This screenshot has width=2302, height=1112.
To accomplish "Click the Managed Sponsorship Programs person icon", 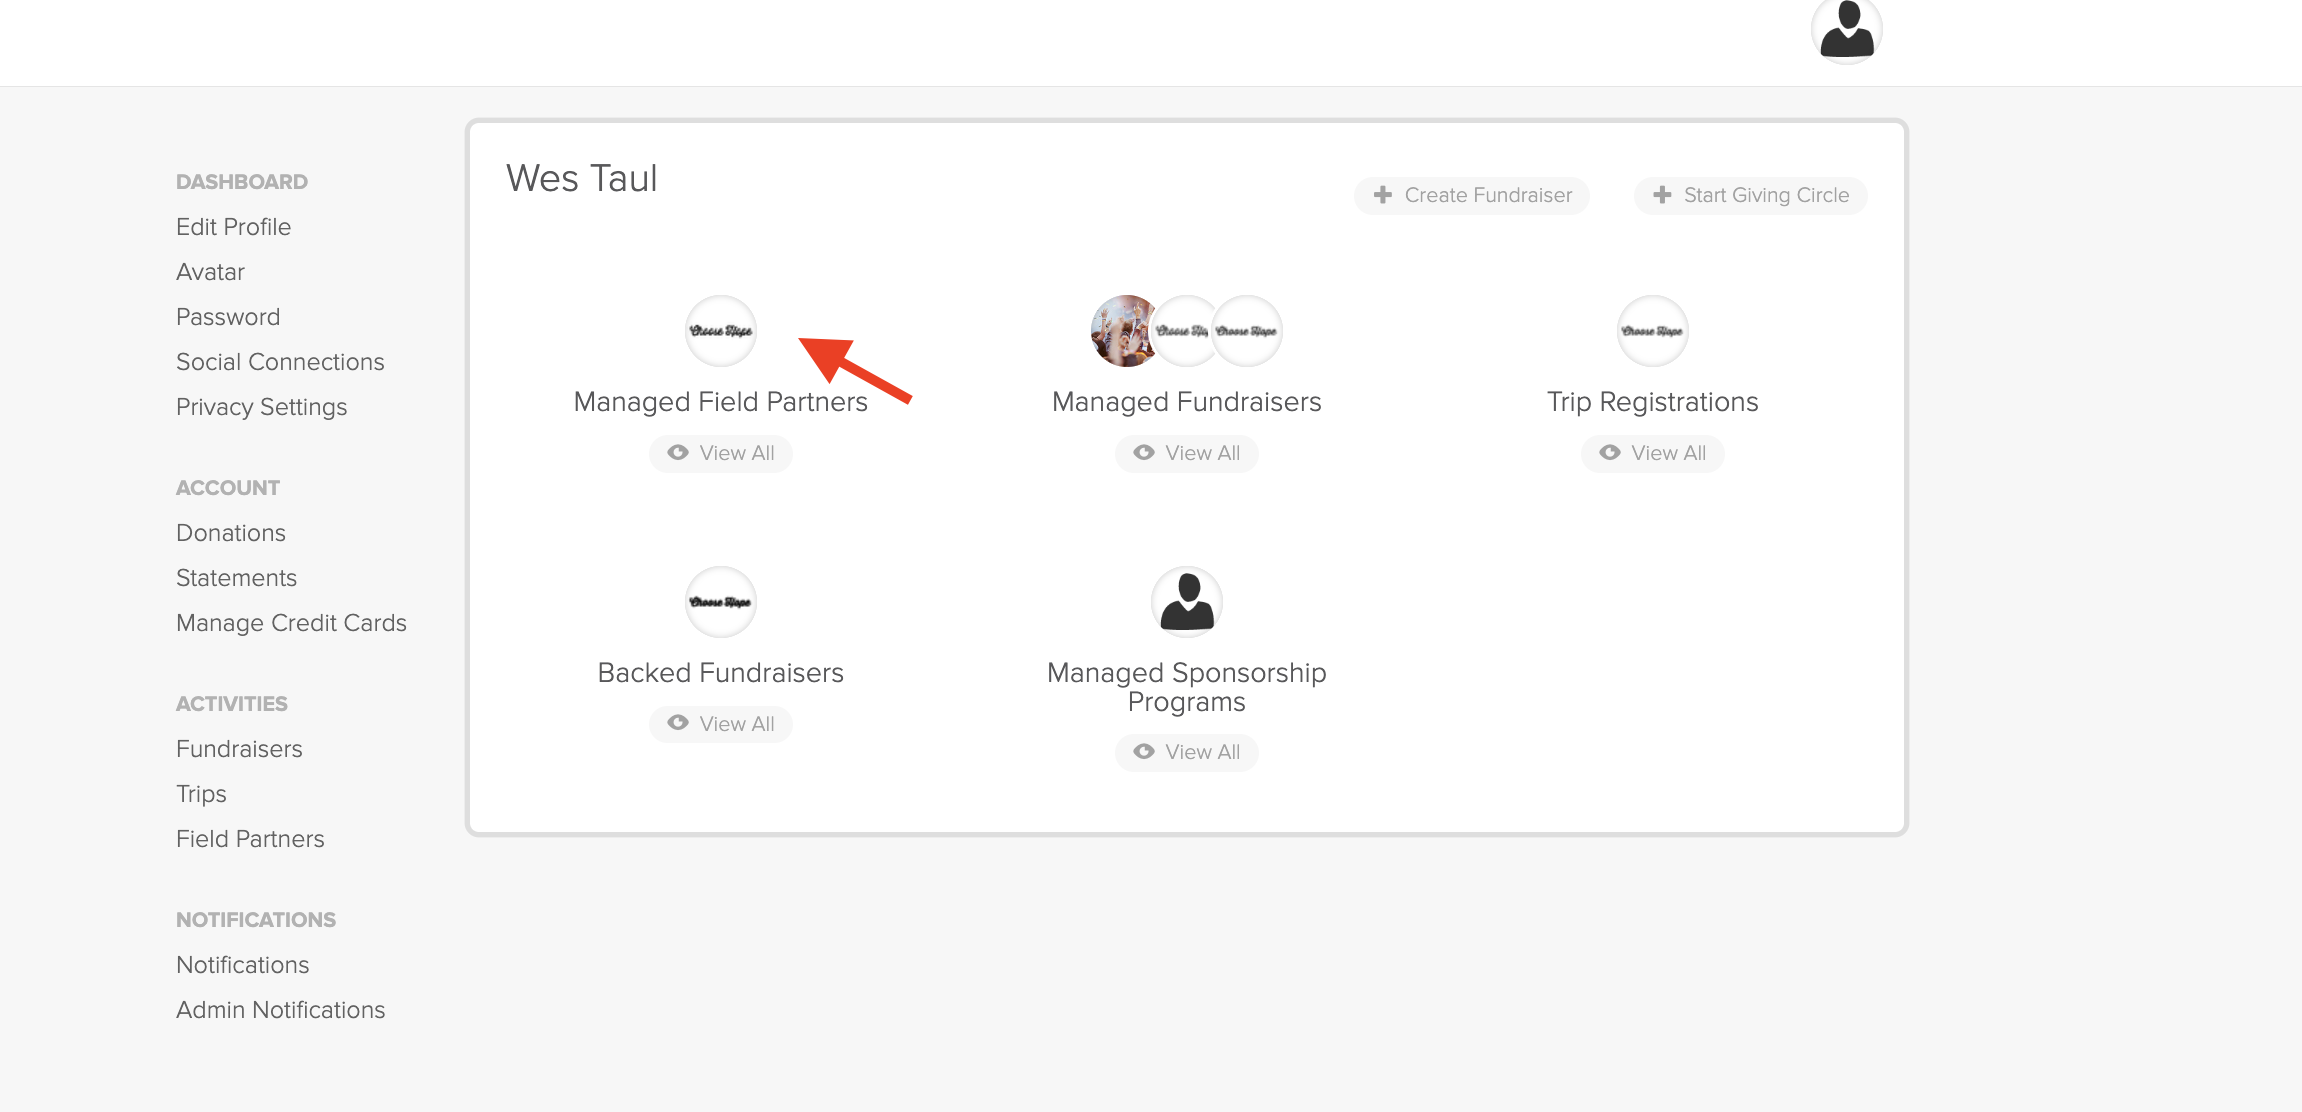I will [x=1186, y=602].
